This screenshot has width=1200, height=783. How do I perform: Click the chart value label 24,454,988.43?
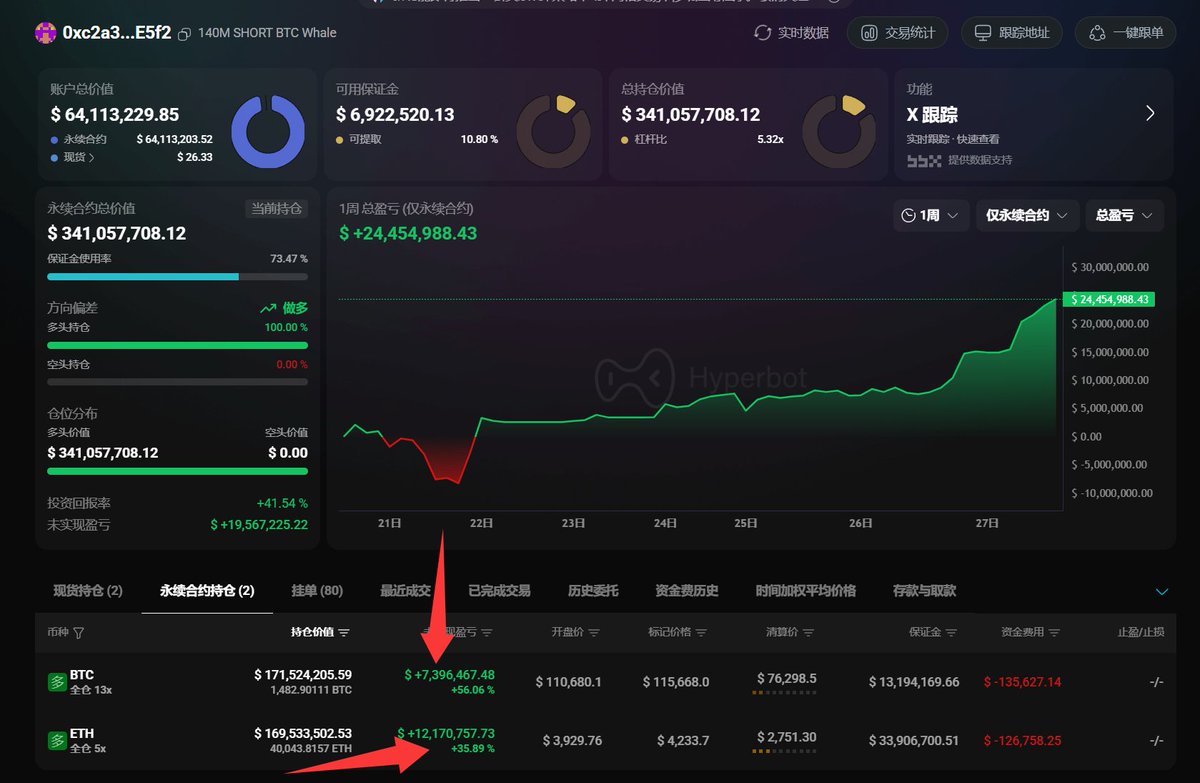click(x=1111, y=299)
